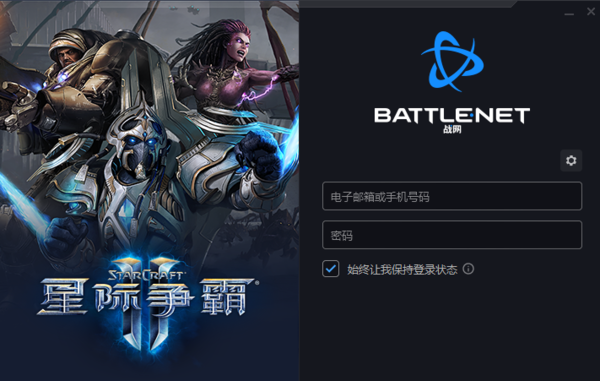Open the gear settings button
Image resolution: width=600 pixels, height=381 pixels.
pos(571,160)
